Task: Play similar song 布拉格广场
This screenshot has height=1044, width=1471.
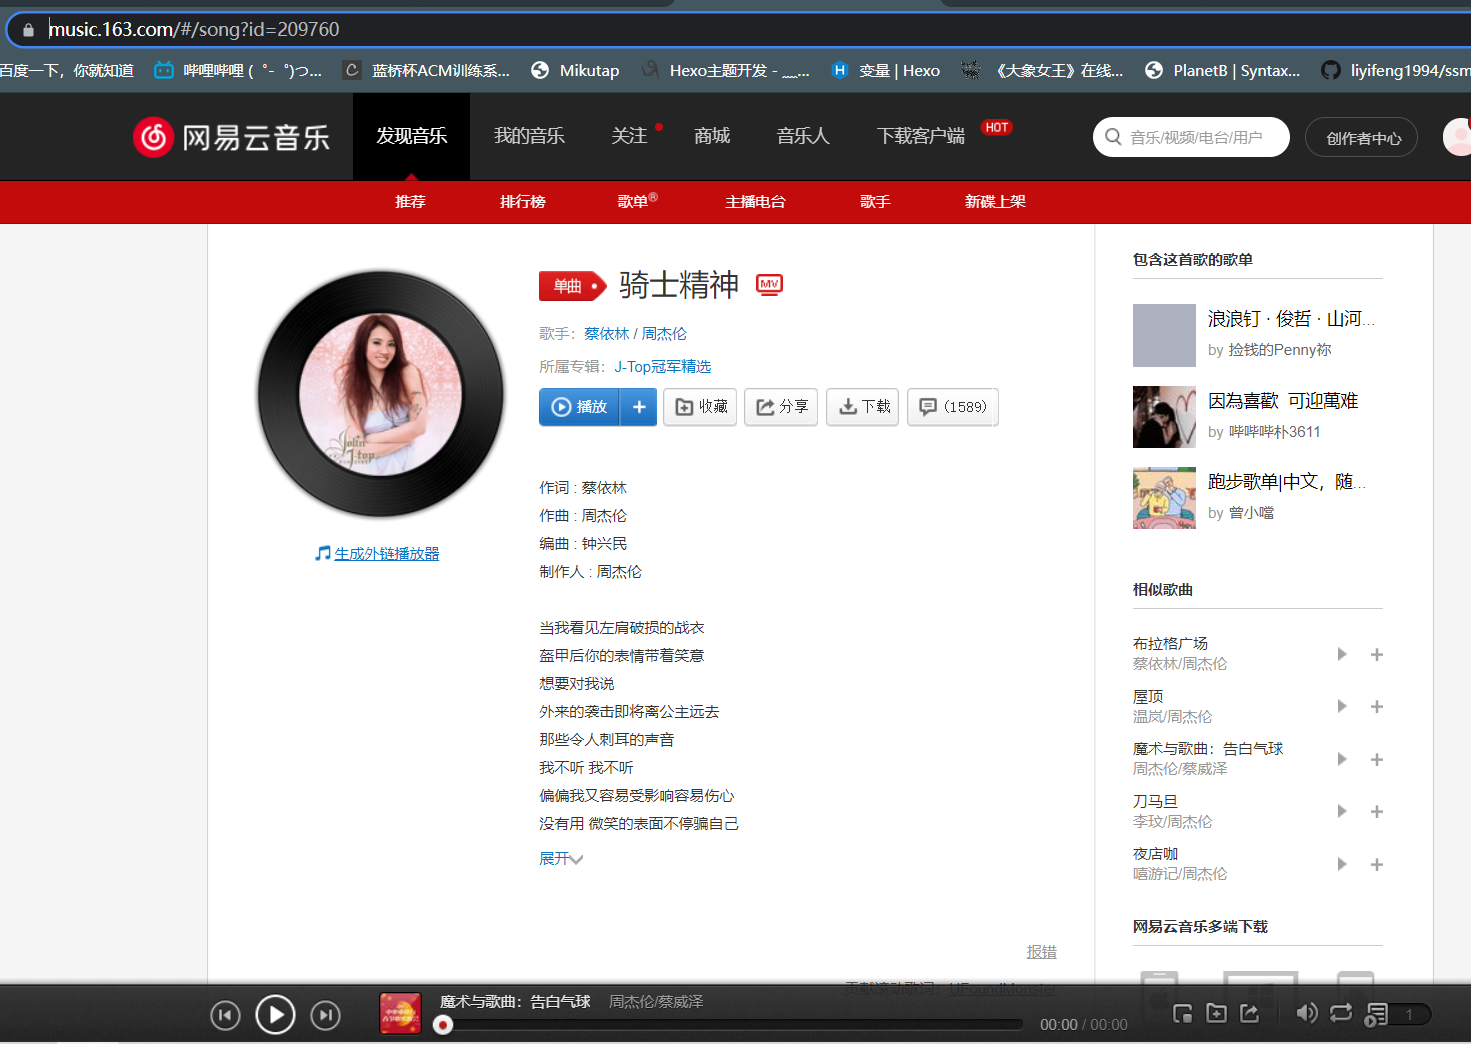Action: point(1342,654)
